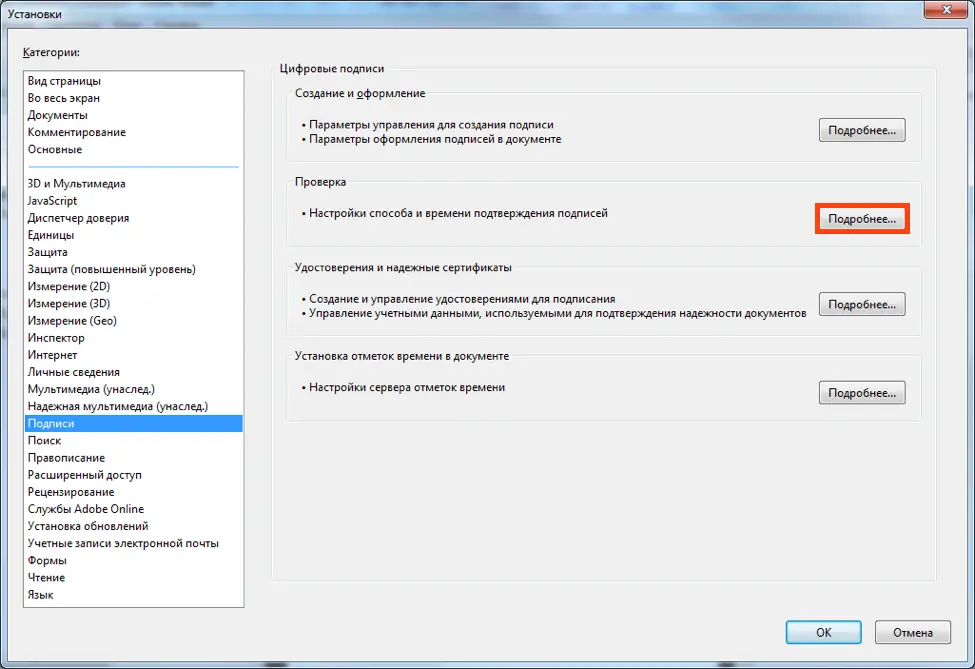
Task: Select Язык category at list bottom
Action: coord(41,595)
